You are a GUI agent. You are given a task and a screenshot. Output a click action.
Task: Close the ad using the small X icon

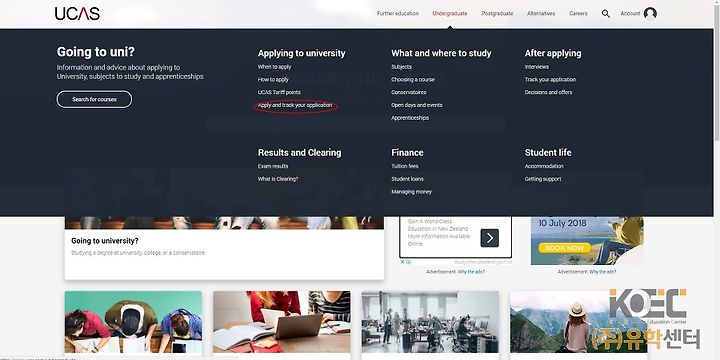tap(402, 262)
